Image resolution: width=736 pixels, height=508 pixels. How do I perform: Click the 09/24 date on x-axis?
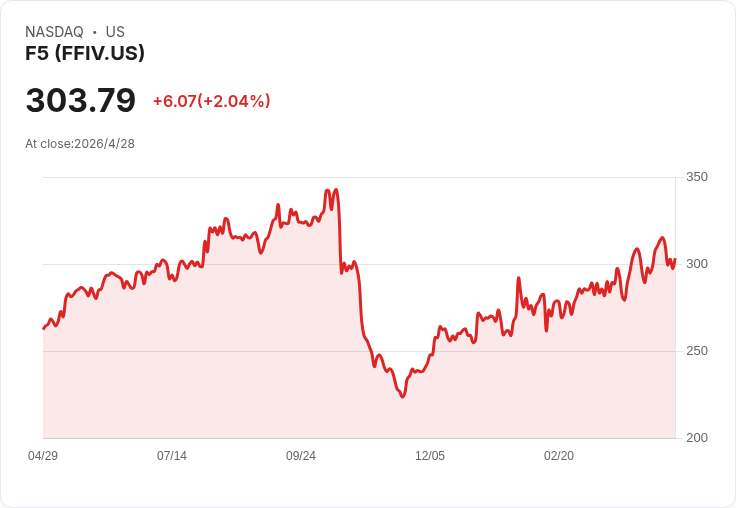301,456
